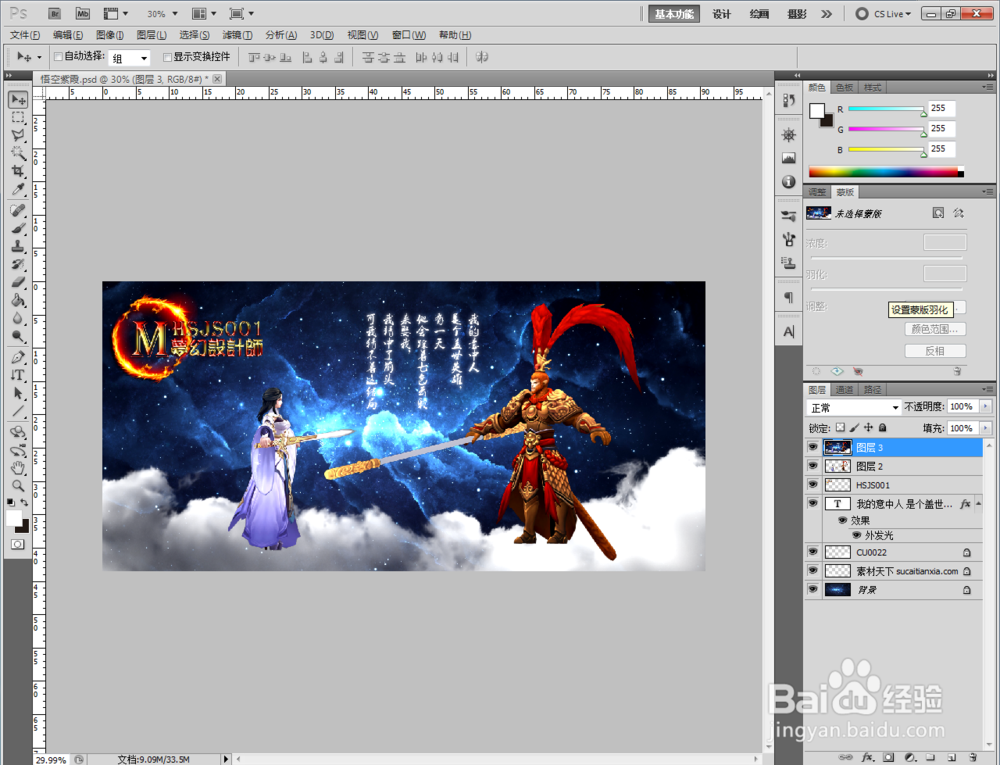Open the 窗口(W) menu
The width and height of the screenshot is (1000, 765).
409,35
